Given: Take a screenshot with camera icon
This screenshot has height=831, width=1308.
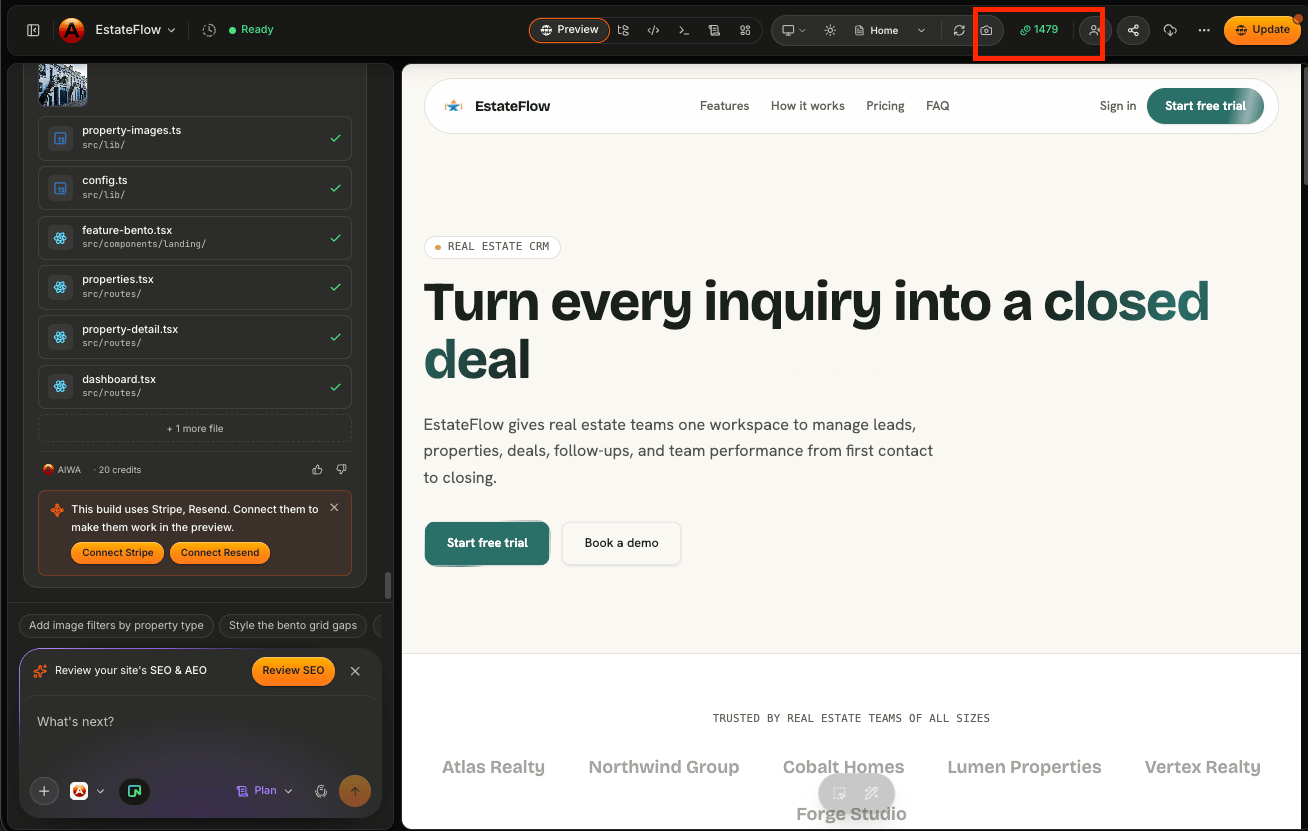Looking at the screenshot, I should point(986,30).
